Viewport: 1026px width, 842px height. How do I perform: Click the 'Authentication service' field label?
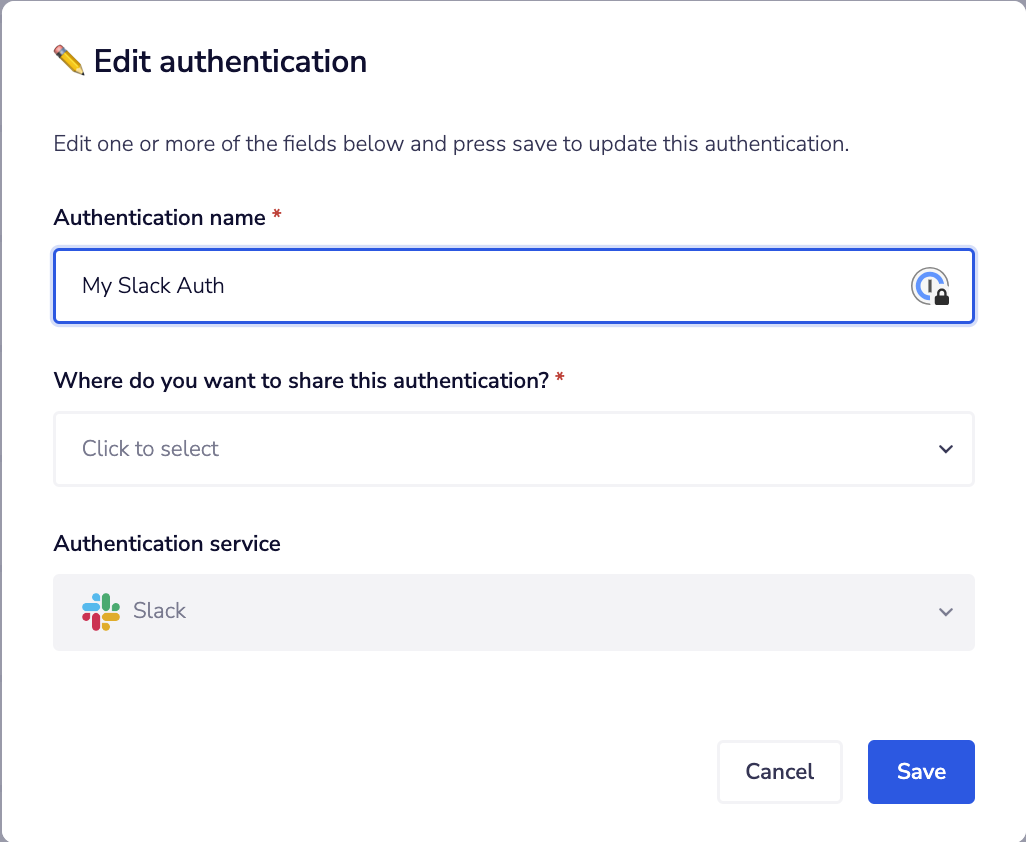(167, 544)
